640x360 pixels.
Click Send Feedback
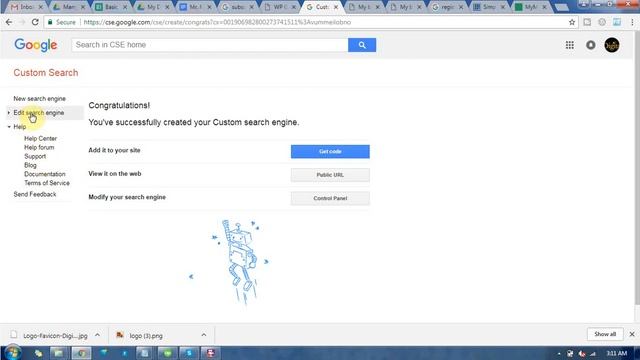(x=35, y=194)
